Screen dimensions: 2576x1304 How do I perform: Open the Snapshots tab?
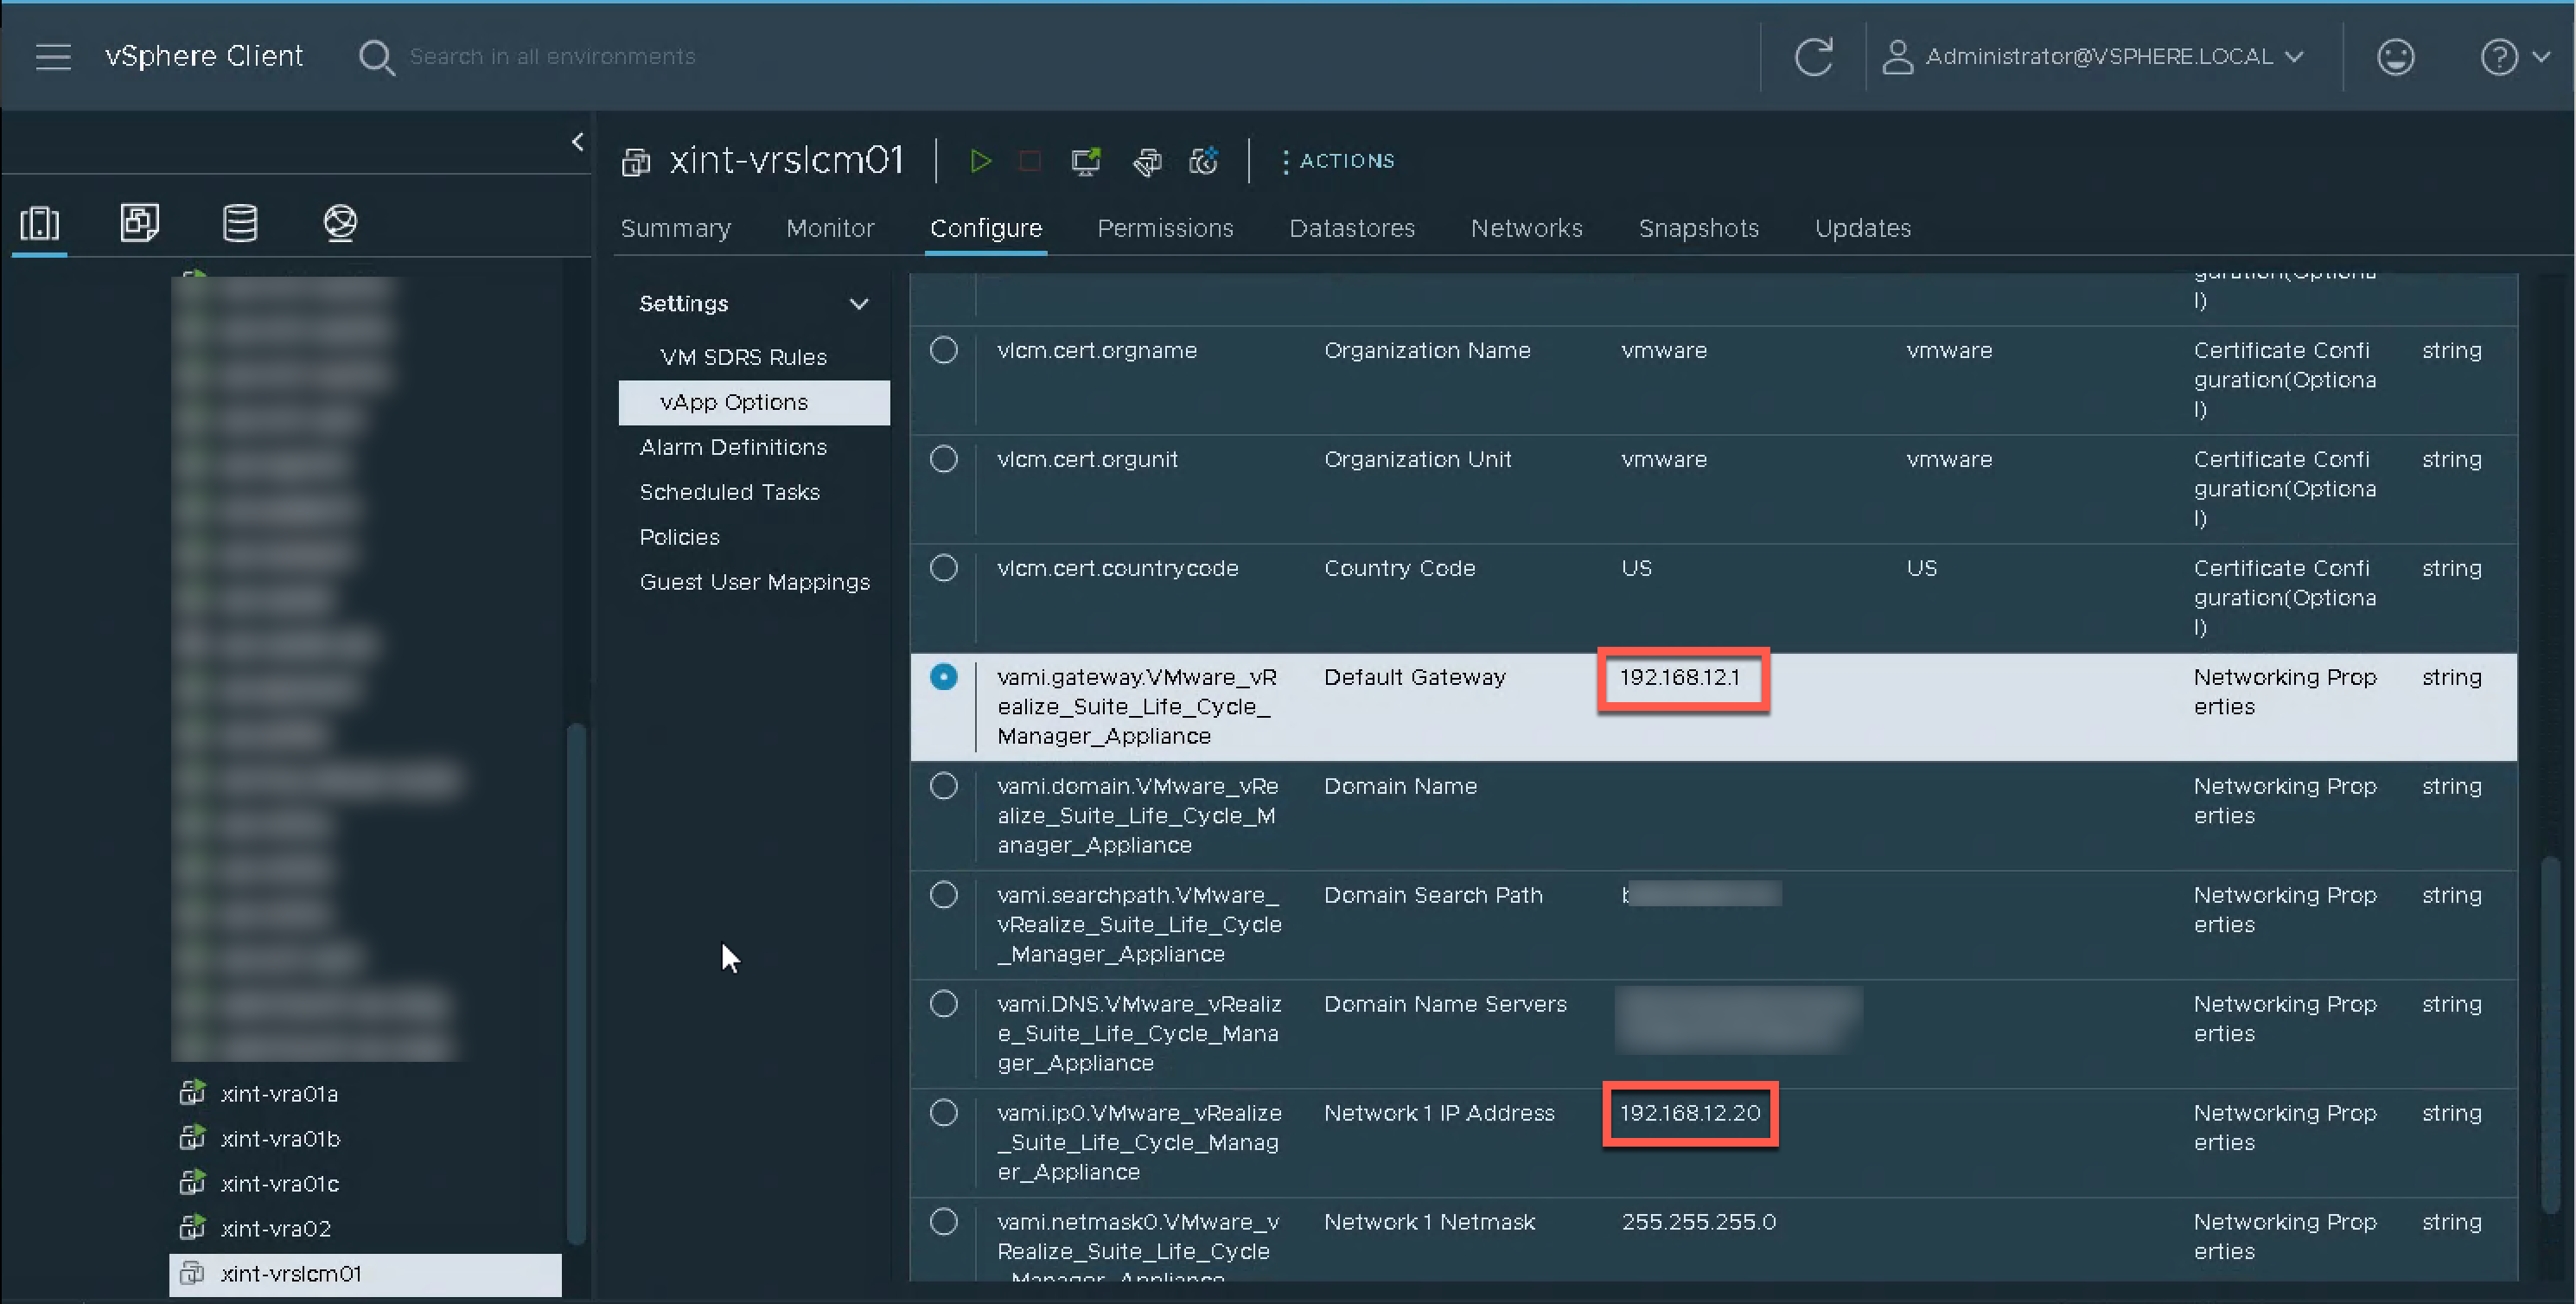[x=1698, y=228]
